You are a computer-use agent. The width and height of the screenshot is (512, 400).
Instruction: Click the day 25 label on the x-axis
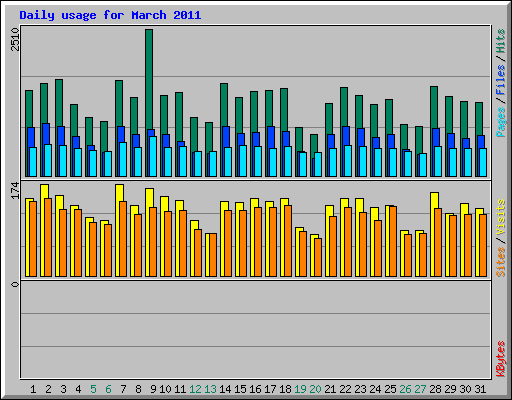coord(390,389)
